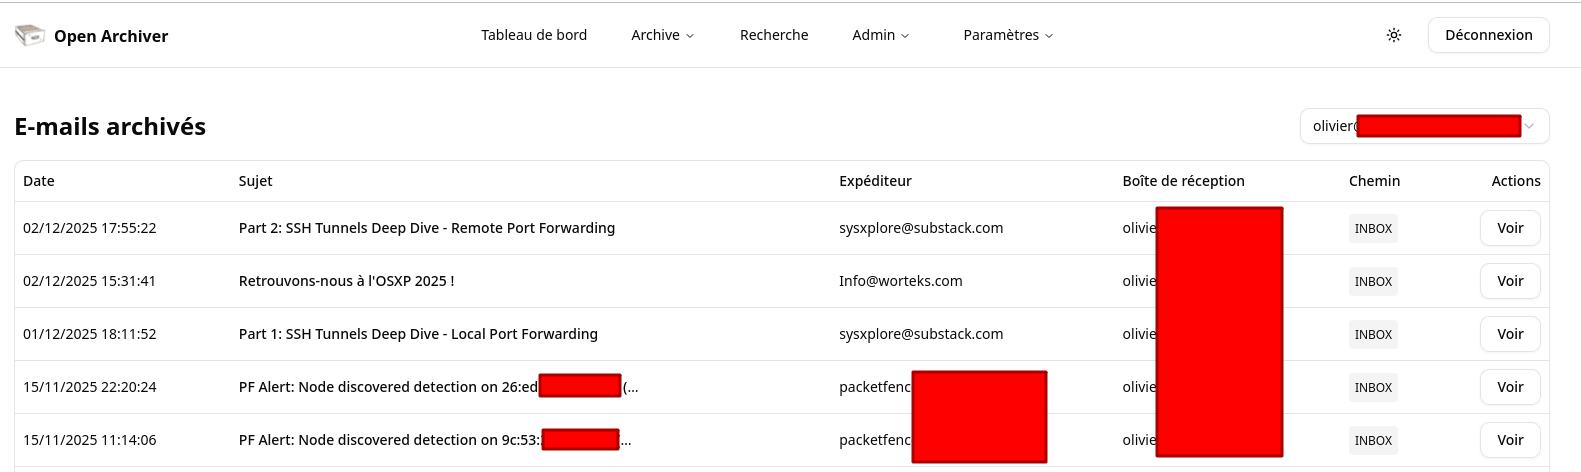This screenshot has width=1581, height=472.
Task: Open the Open Archiver home link
Action: (111, 36)
